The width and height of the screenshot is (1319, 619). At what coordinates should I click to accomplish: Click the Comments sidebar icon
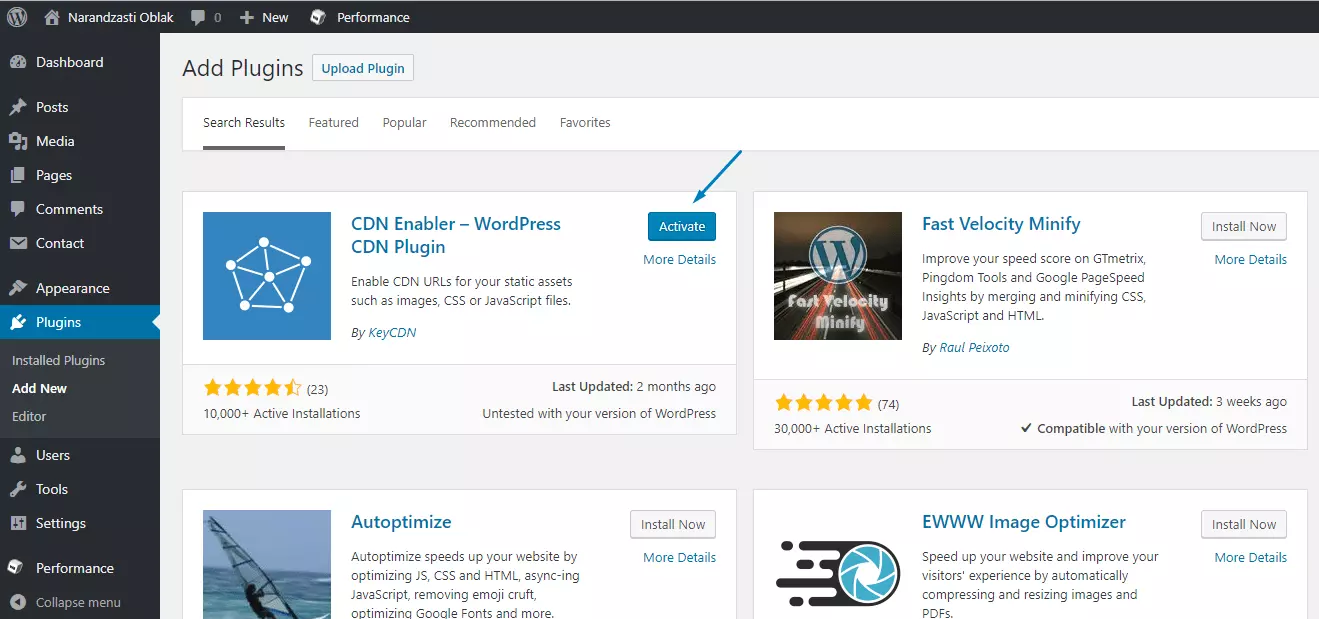coord(18,209)
